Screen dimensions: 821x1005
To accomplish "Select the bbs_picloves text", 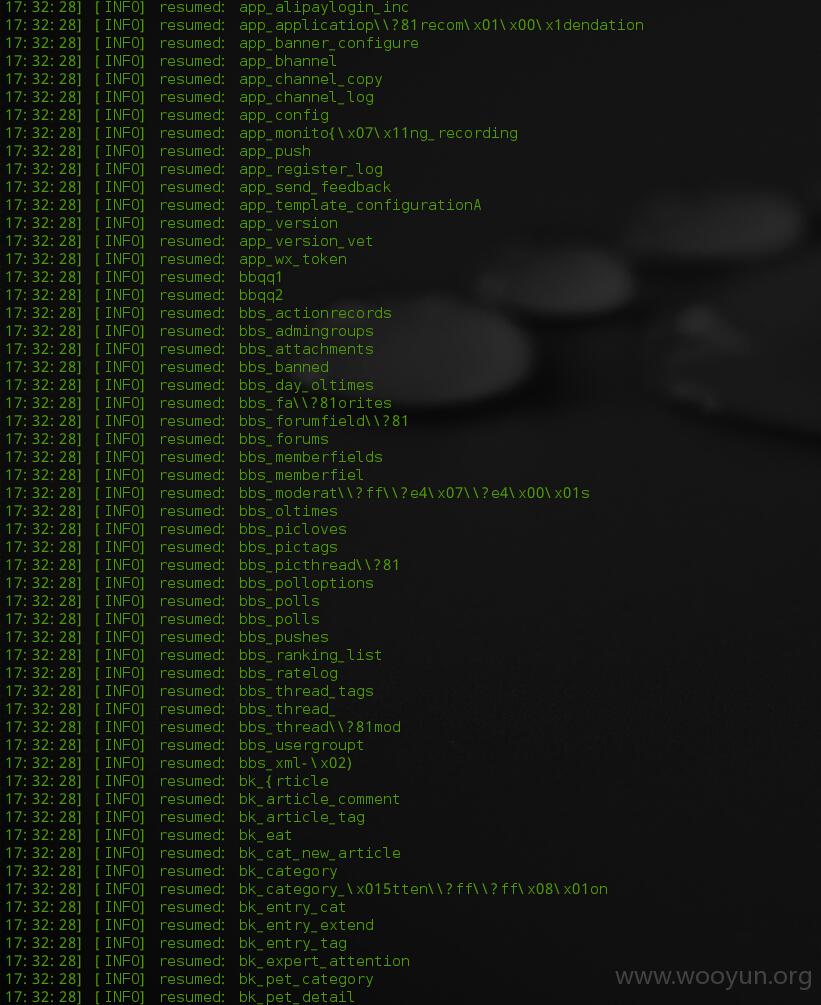I will (293, 529).
